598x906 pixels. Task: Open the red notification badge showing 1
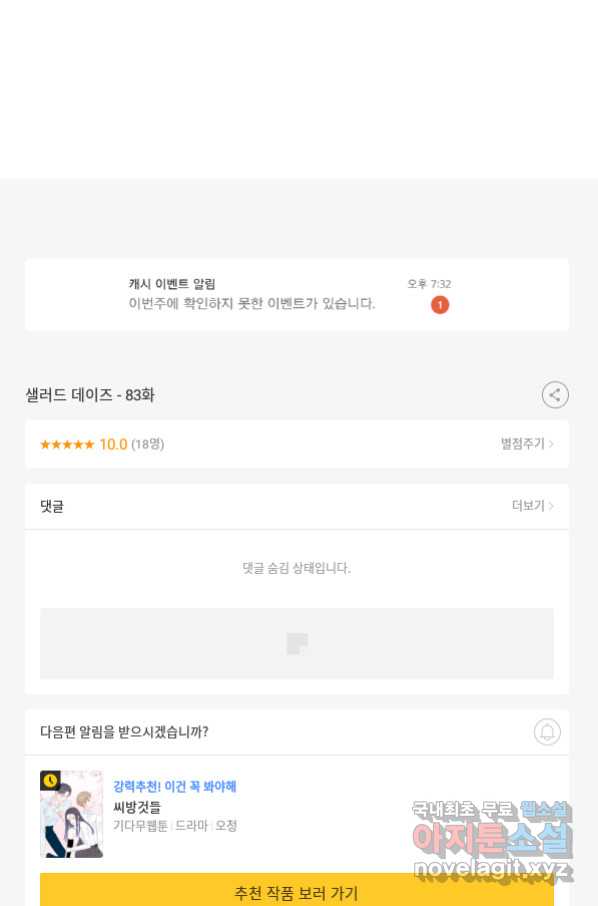(440, 305)
